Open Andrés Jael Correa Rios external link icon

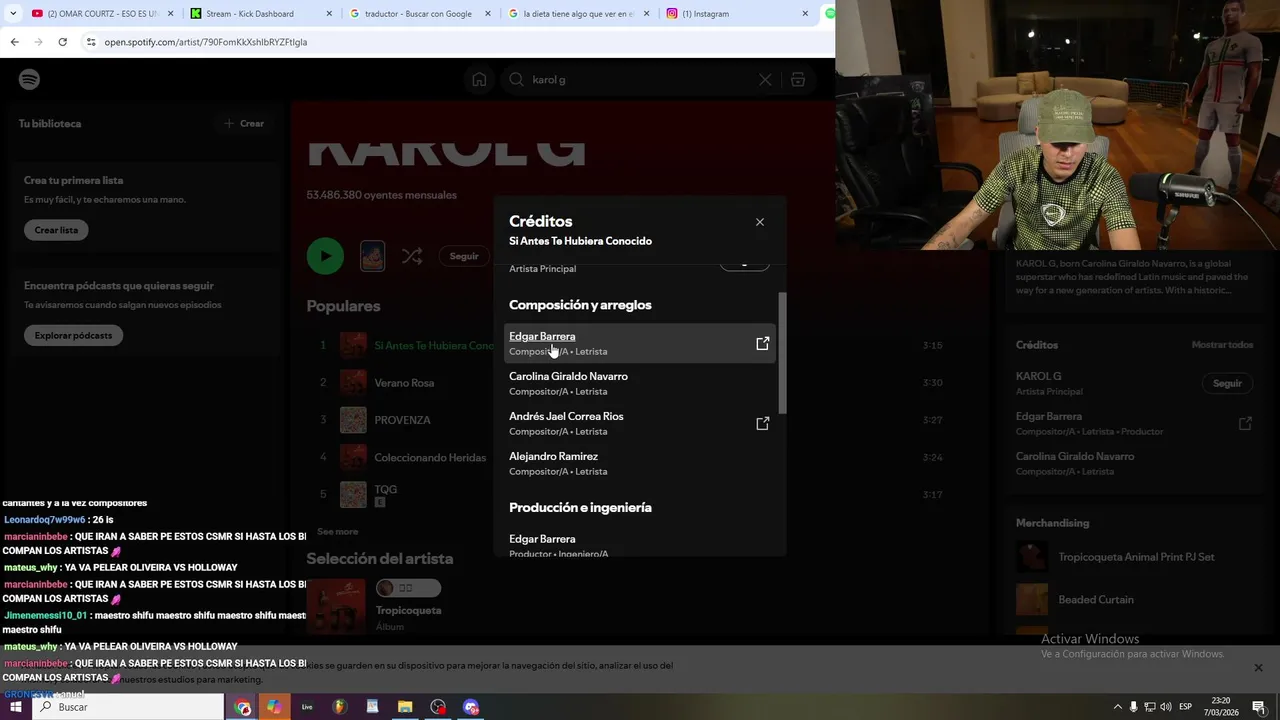[x=762, y=424]
